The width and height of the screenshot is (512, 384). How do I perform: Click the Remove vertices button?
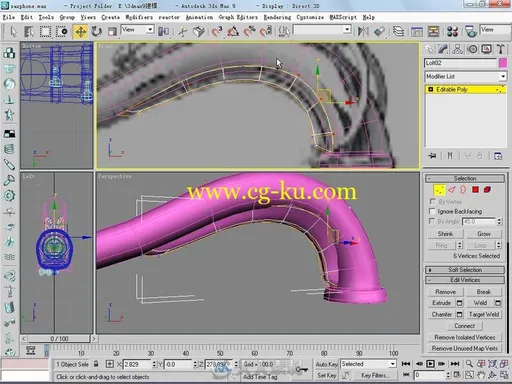pos(445,292)
